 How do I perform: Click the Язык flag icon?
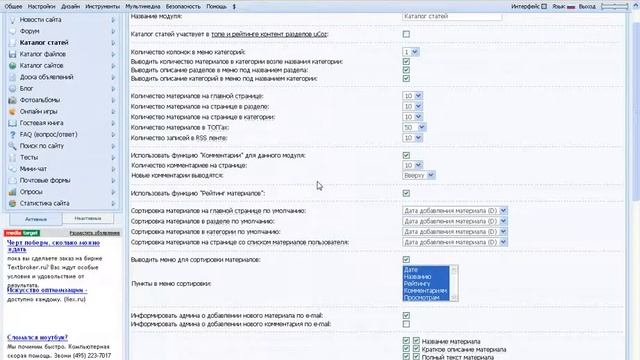[571, 7]
